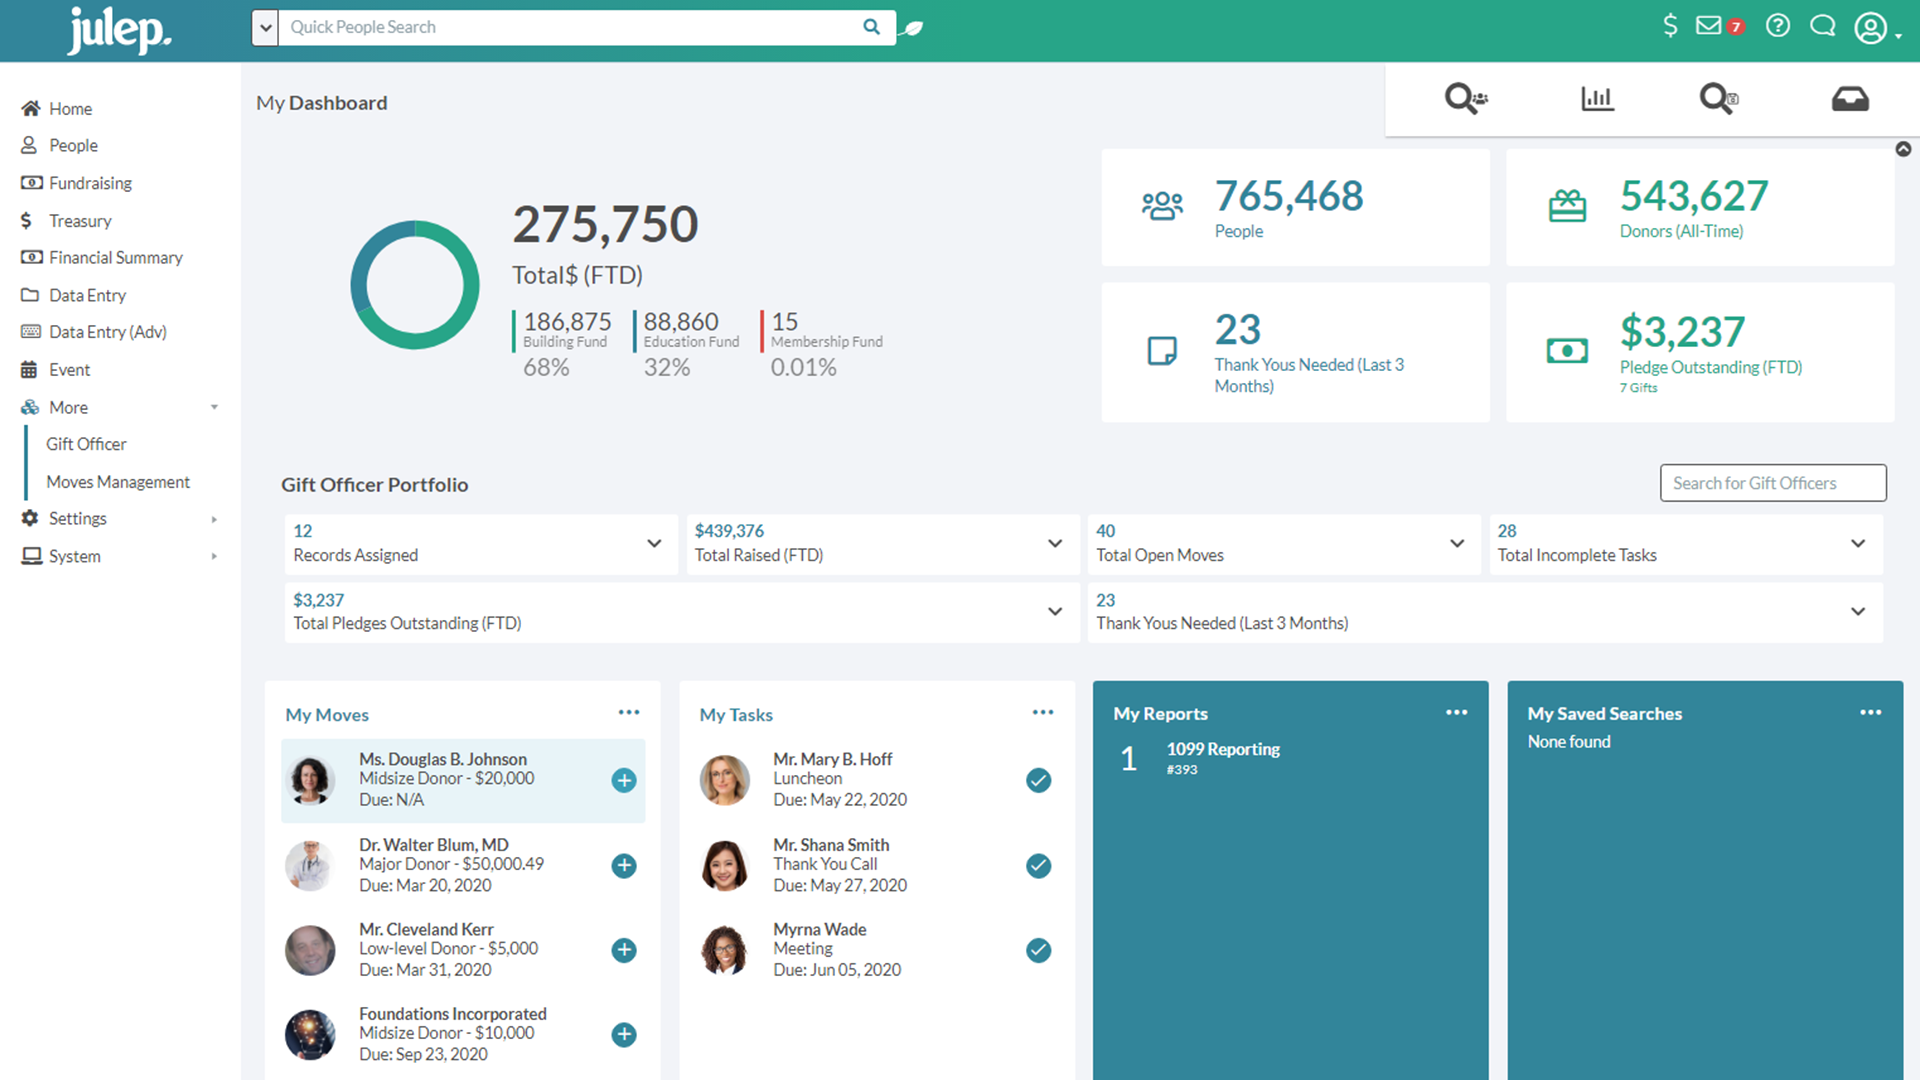Open the inbox tray icon on the dashboard
The width and height of the screenshot is (1920, 1080).
coord(1851,98)
